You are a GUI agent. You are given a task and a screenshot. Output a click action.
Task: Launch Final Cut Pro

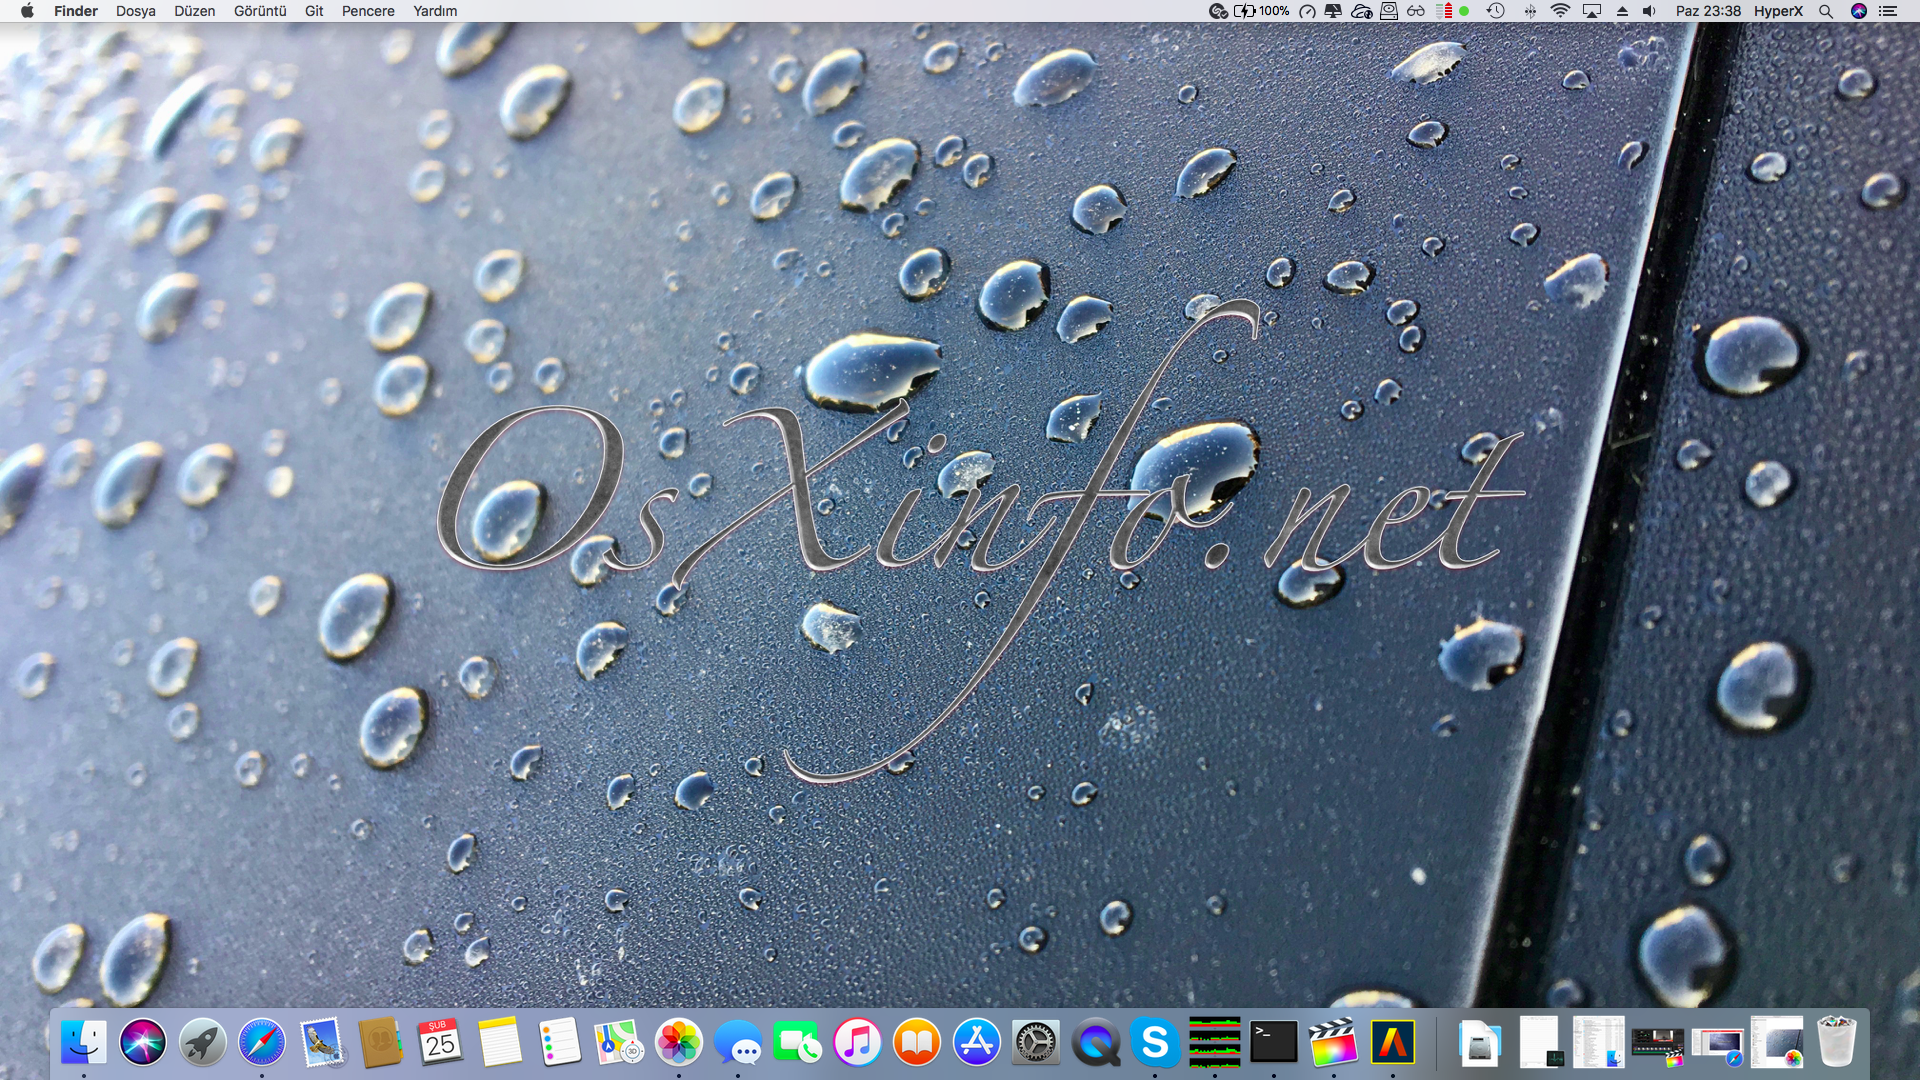click(x=1333, y=1043)
